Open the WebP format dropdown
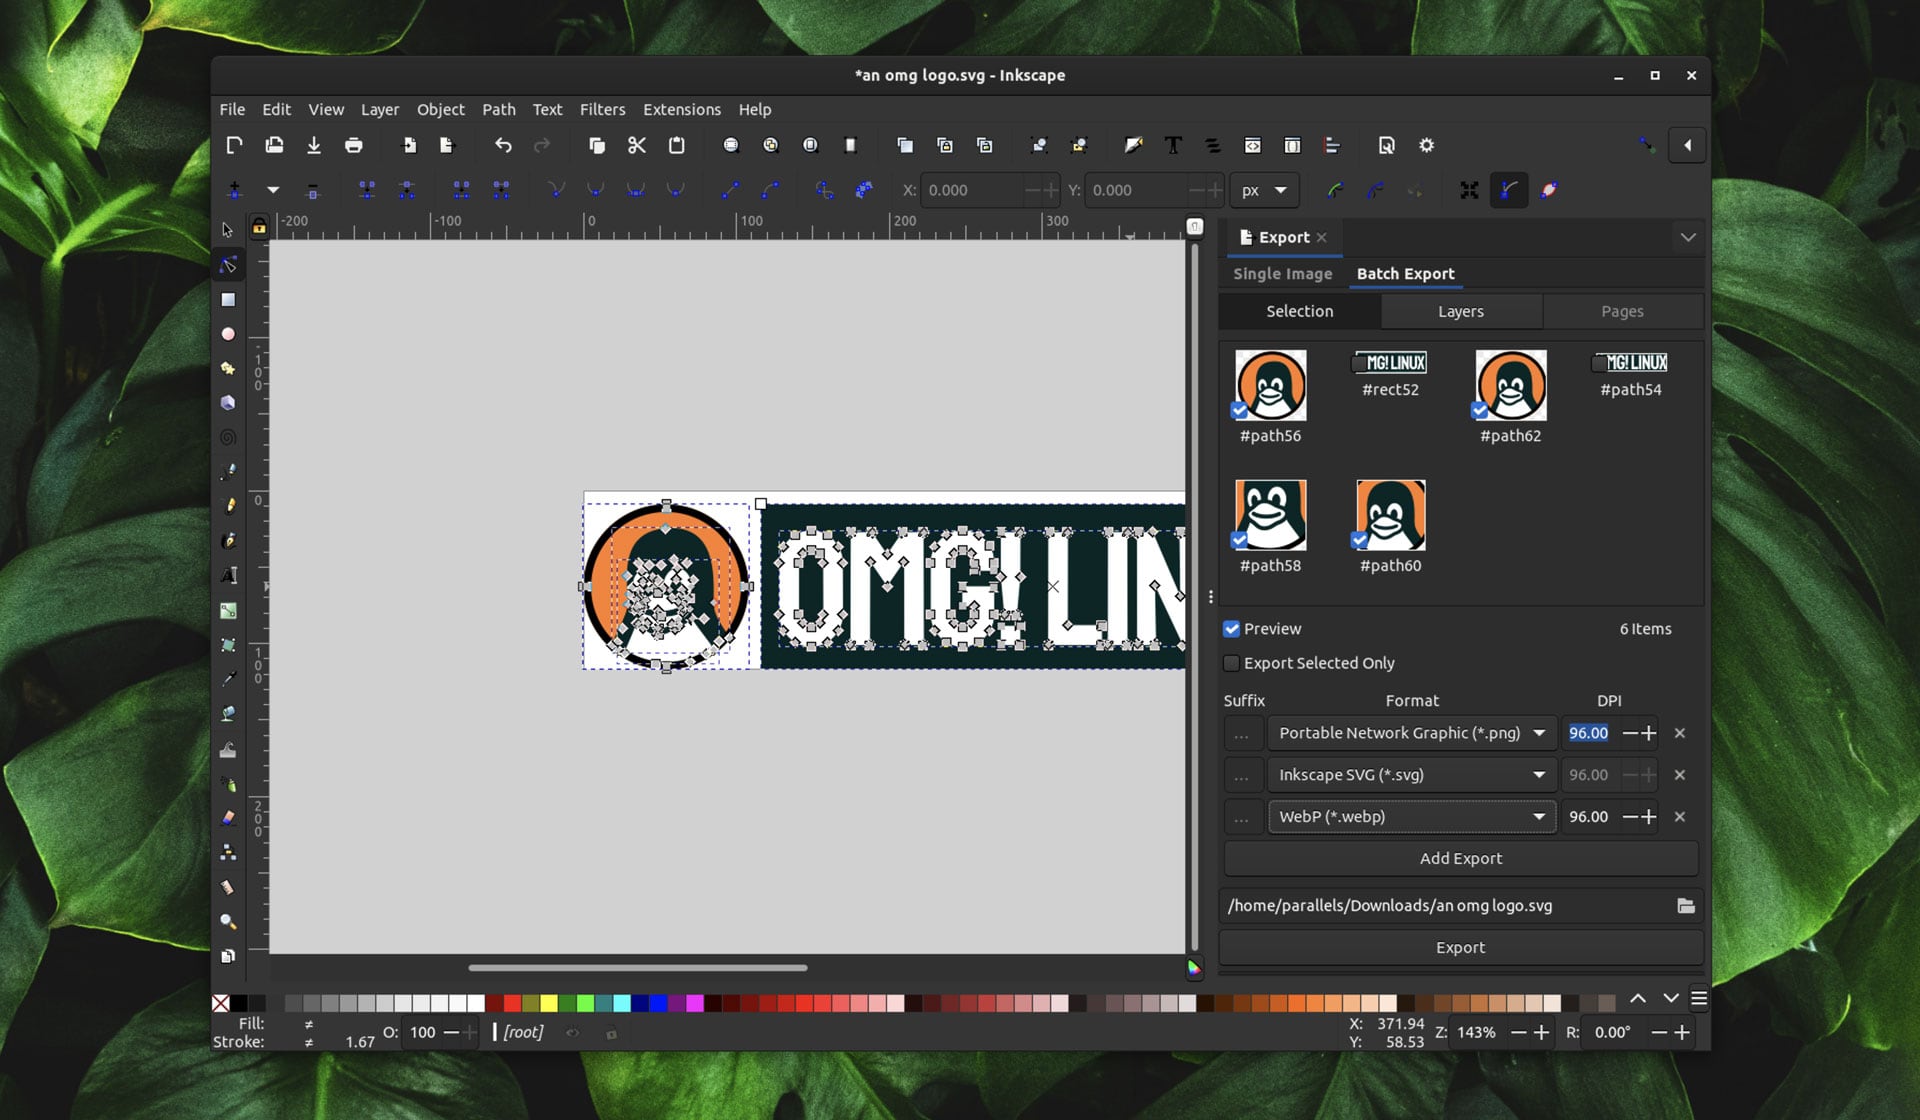This screenshot has width=1920, height=1120. pos(1412,817)
